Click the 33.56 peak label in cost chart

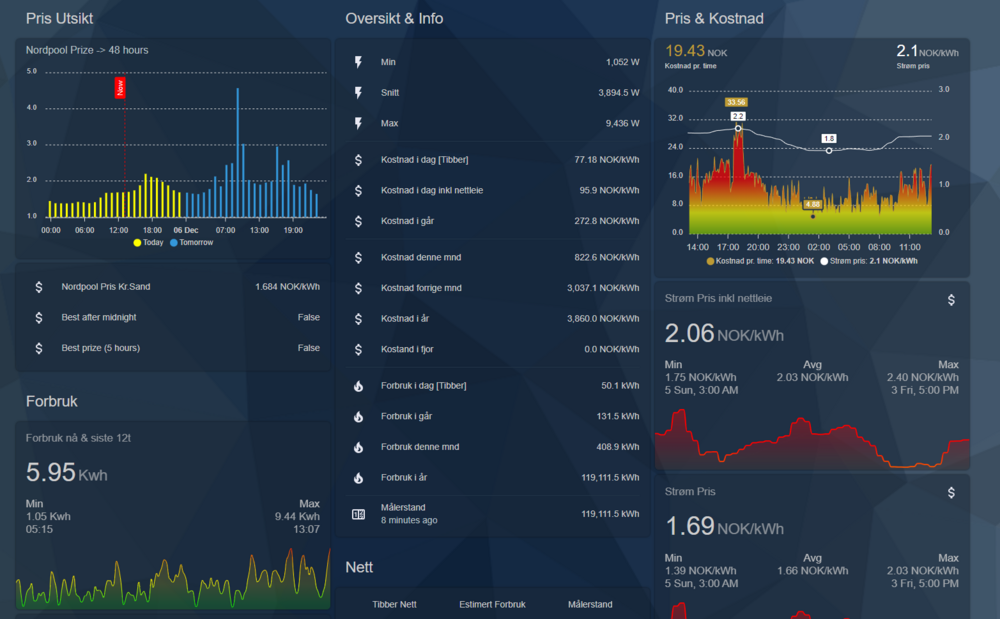736,102
